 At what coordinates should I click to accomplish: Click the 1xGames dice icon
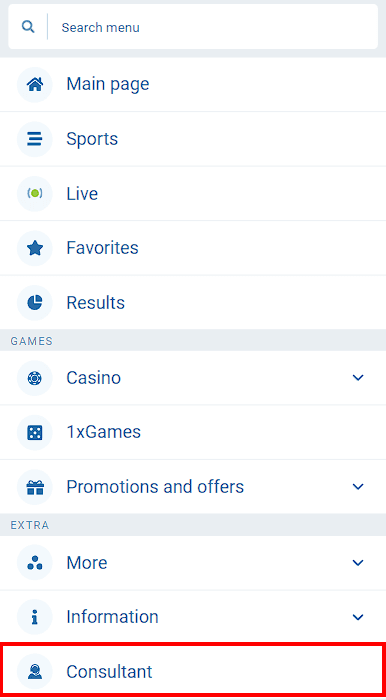coord(35,433)
